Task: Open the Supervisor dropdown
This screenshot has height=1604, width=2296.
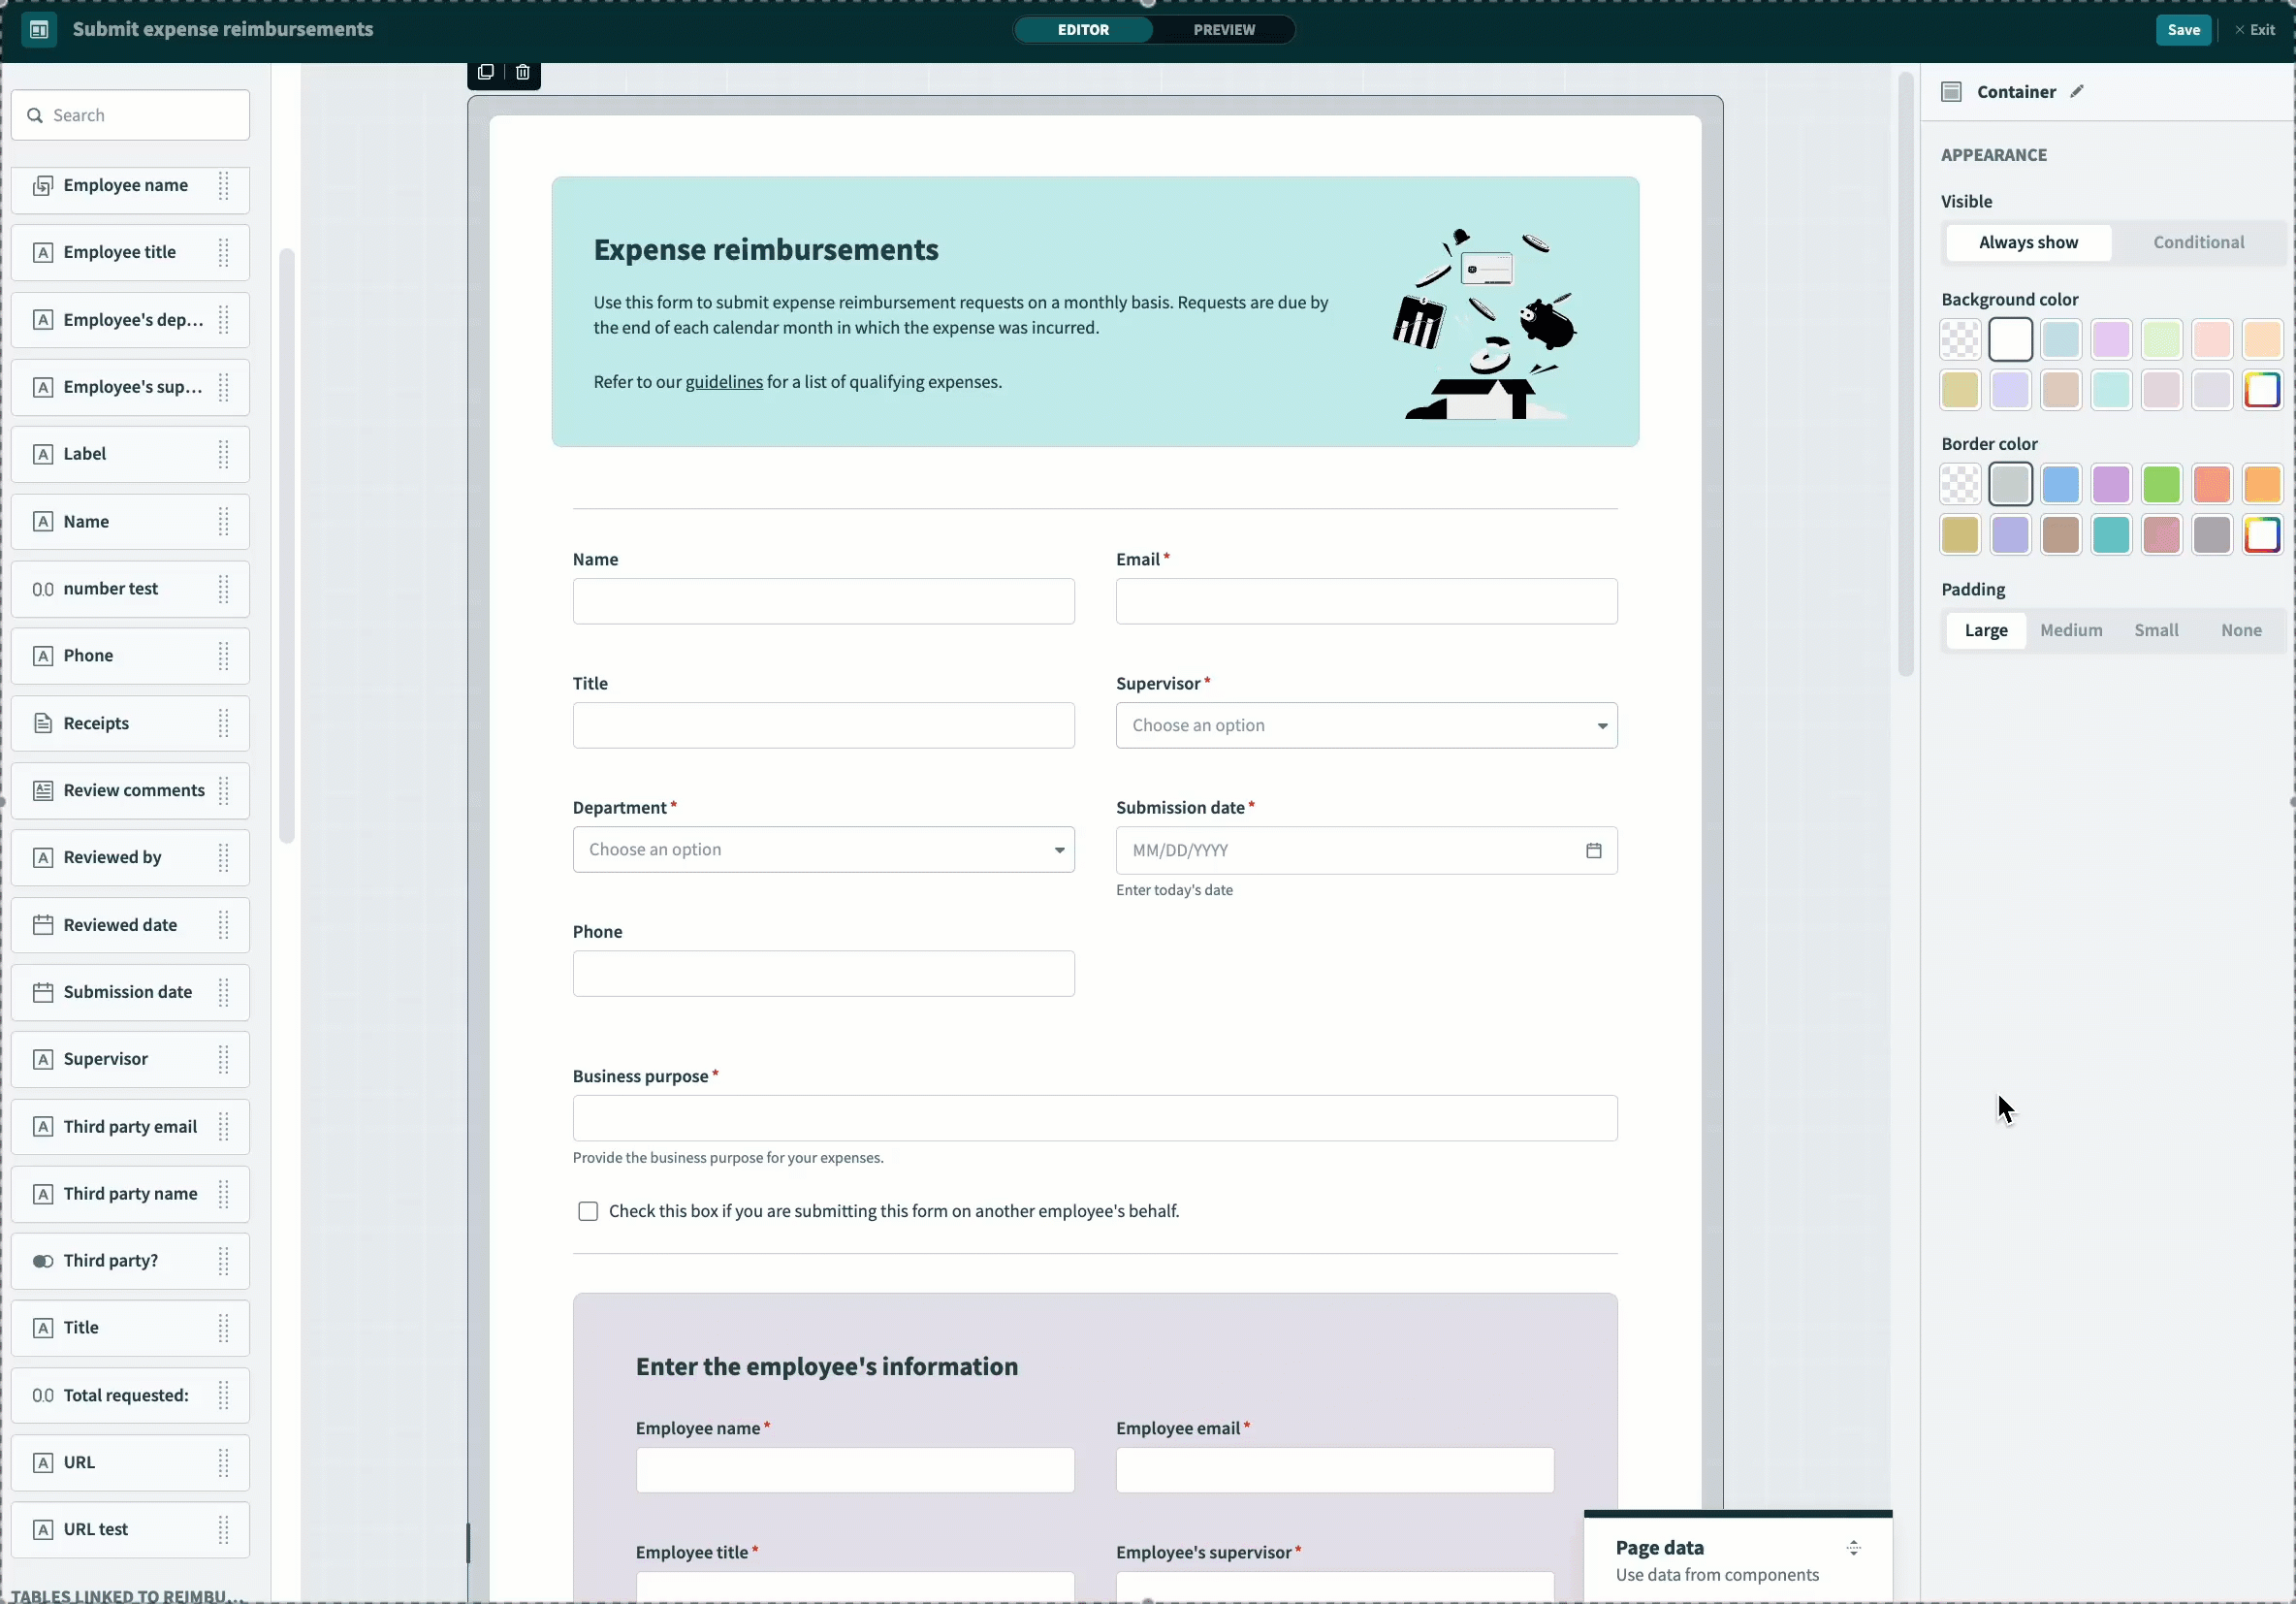Action: click(x=1366, y=725)
